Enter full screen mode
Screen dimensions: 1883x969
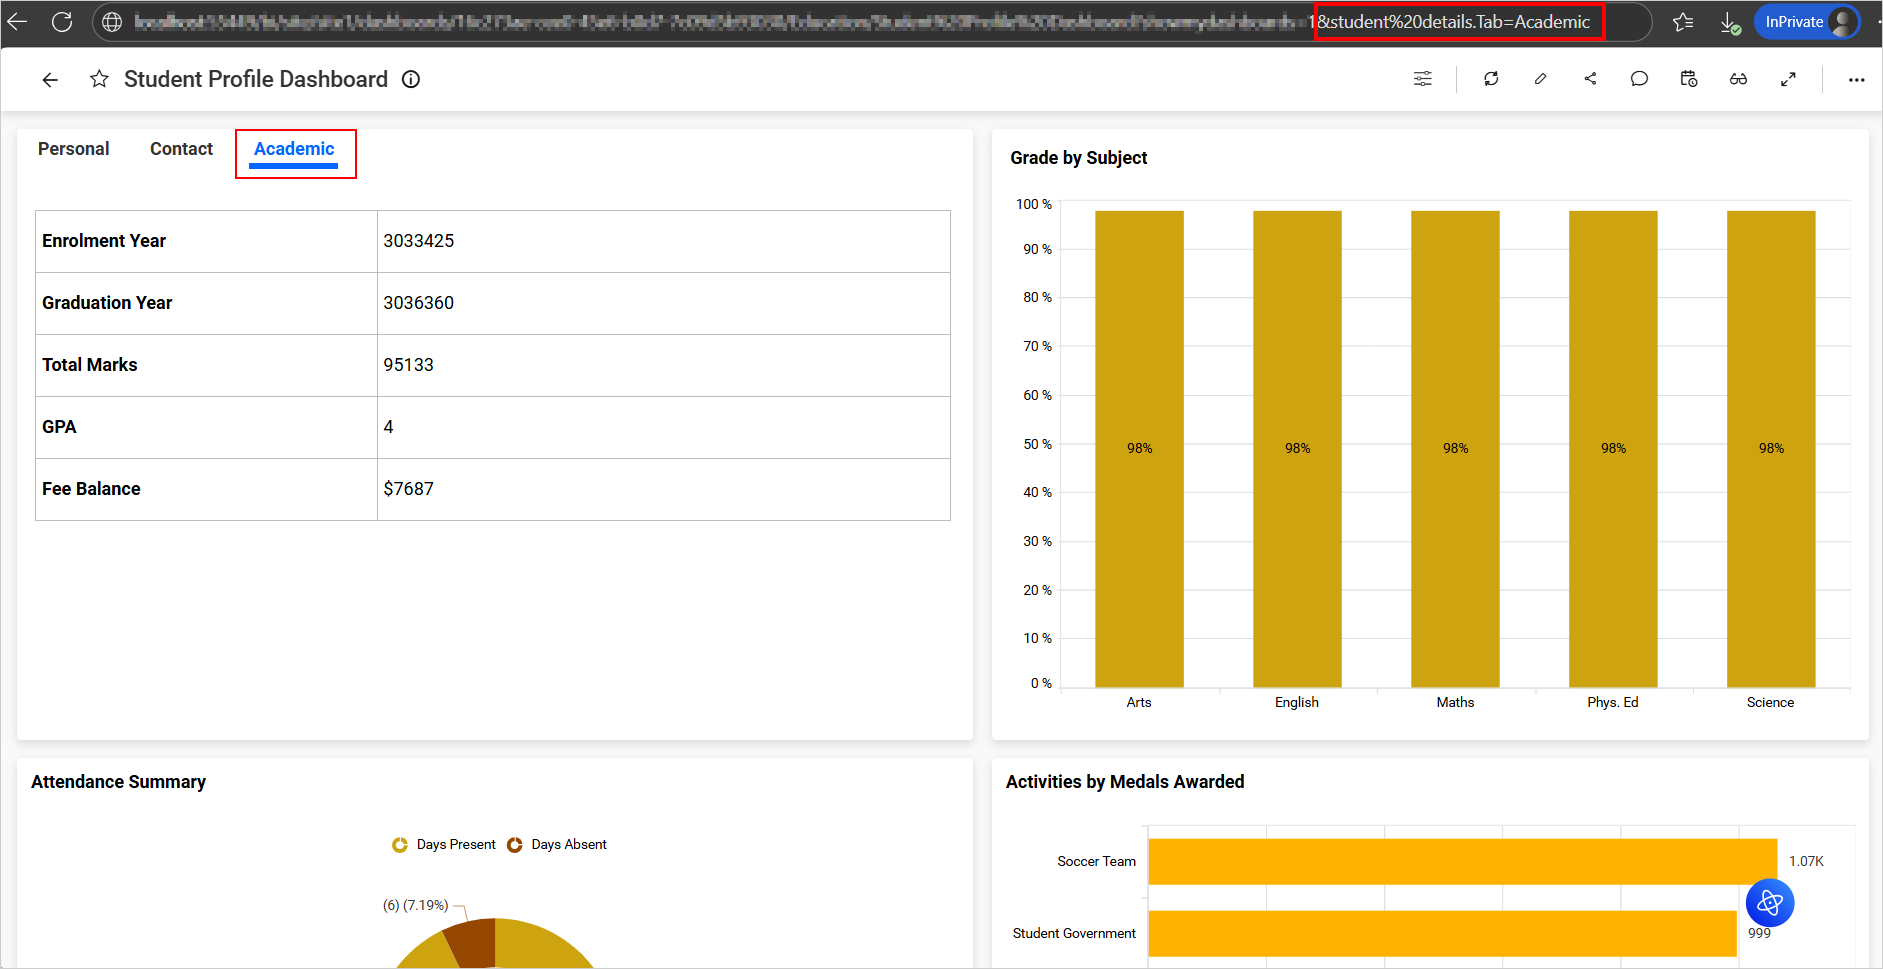point(1789,79)
